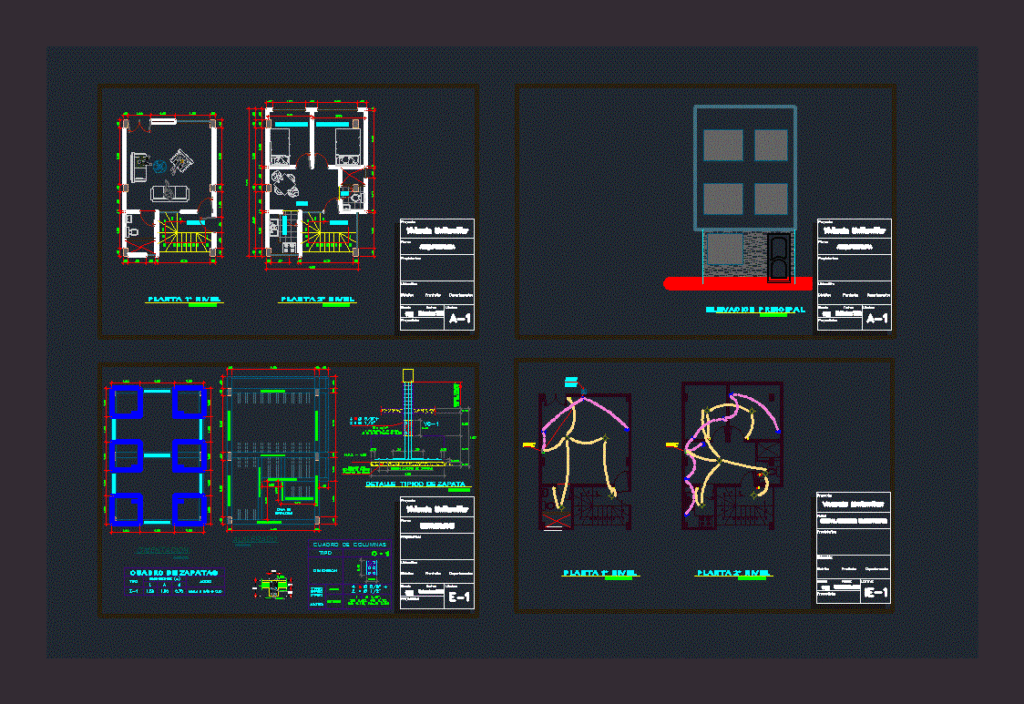Select the top-left blue footing in foundation plan
Image resolution: width=1024 pixels, height=704 pixels.
[x=126, y=402]
